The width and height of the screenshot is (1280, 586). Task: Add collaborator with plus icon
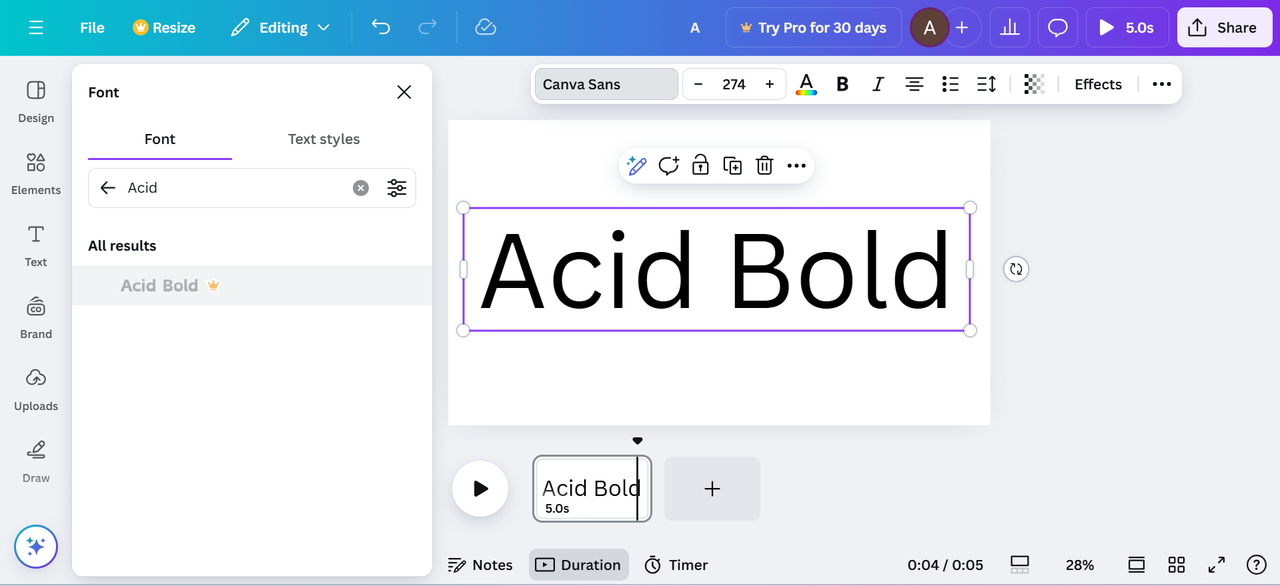tap(962, 28)
